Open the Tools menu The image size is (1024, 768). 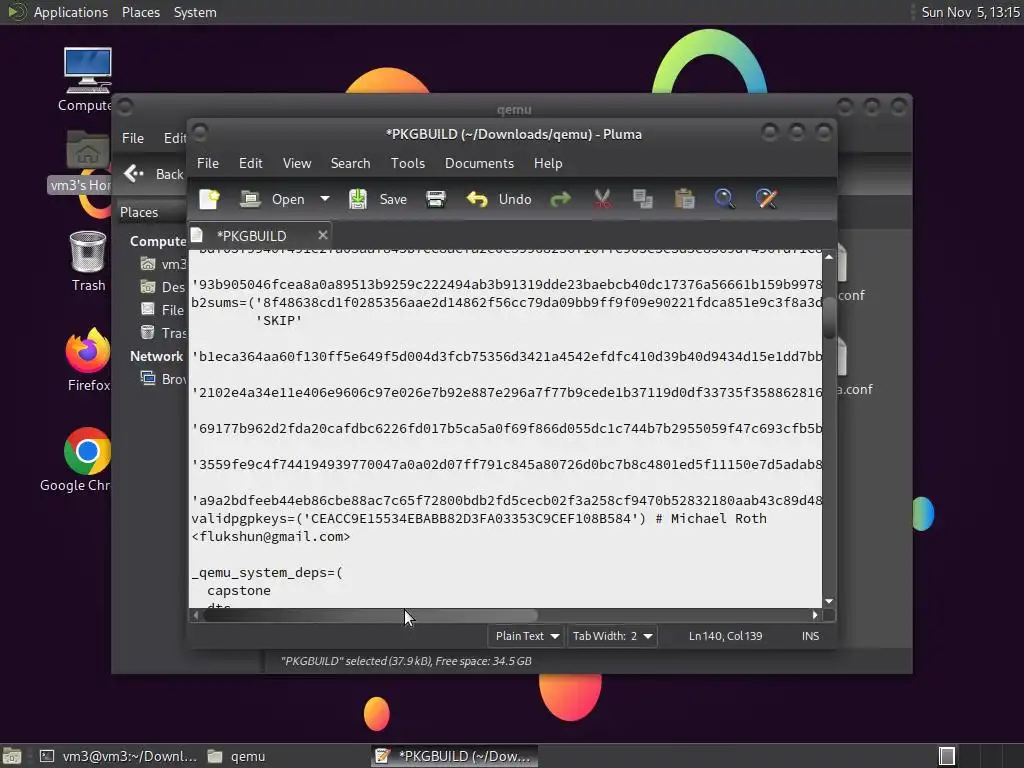tap(408, 163)
